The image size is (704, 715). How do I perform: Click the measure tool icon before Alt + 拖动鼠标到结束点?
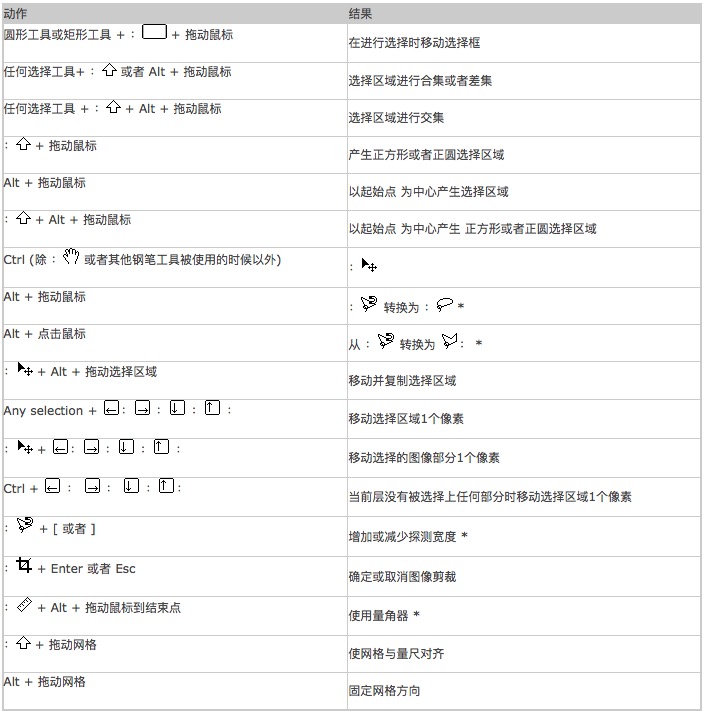click(x=25, y=605)
